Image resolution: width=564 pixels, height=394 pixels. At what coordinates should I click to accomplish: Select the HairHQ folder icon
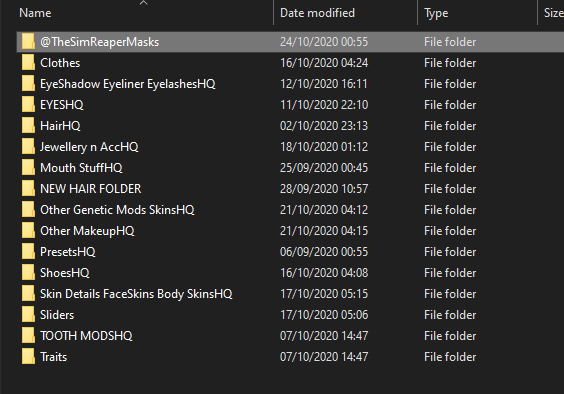coord(28,126)
